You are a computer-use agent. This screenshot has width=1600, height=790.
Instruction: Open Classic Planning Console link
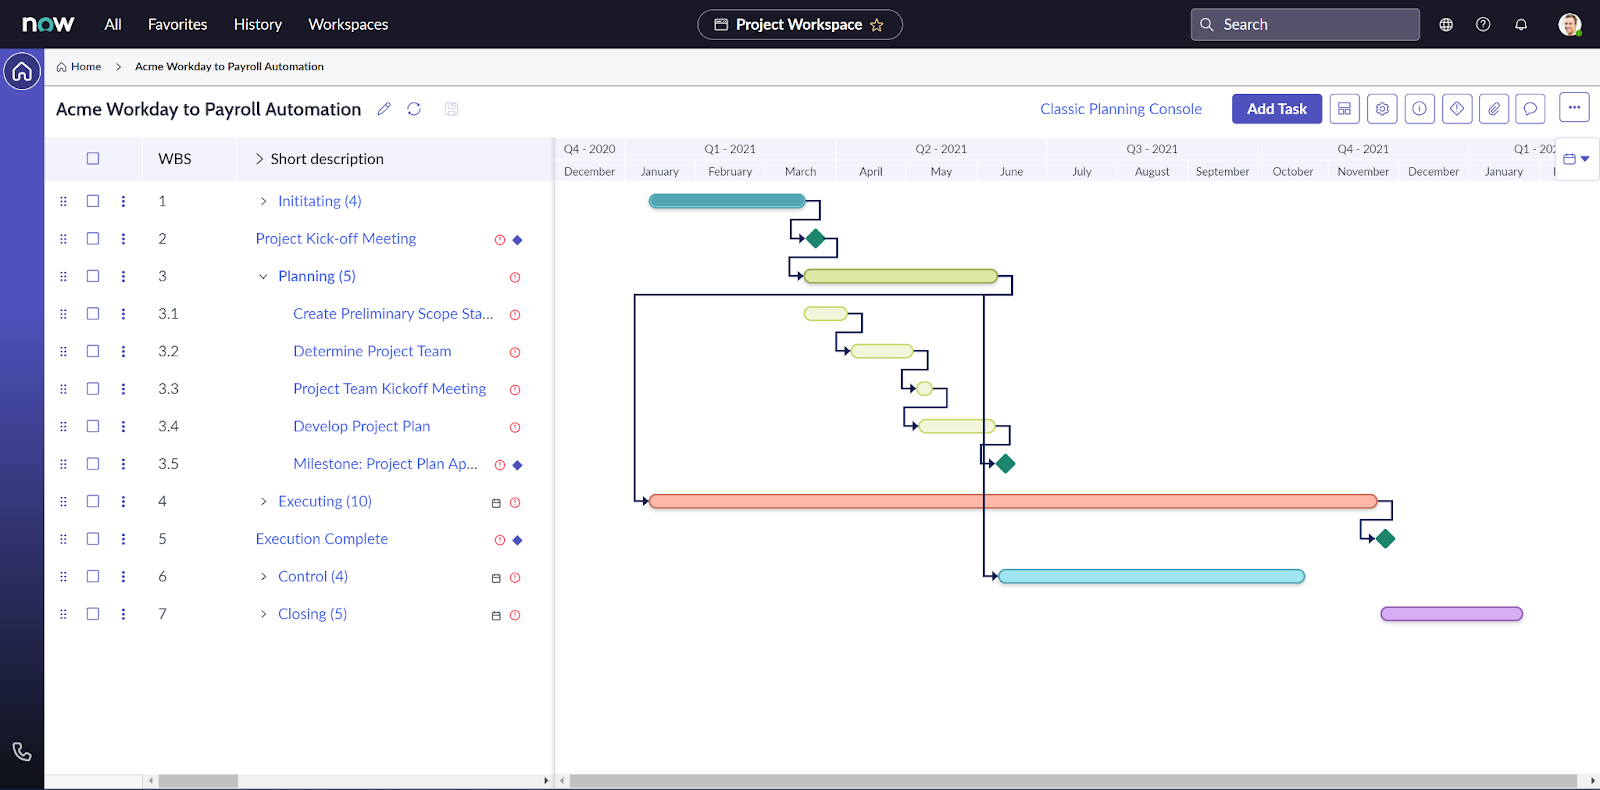point(1121,109)
